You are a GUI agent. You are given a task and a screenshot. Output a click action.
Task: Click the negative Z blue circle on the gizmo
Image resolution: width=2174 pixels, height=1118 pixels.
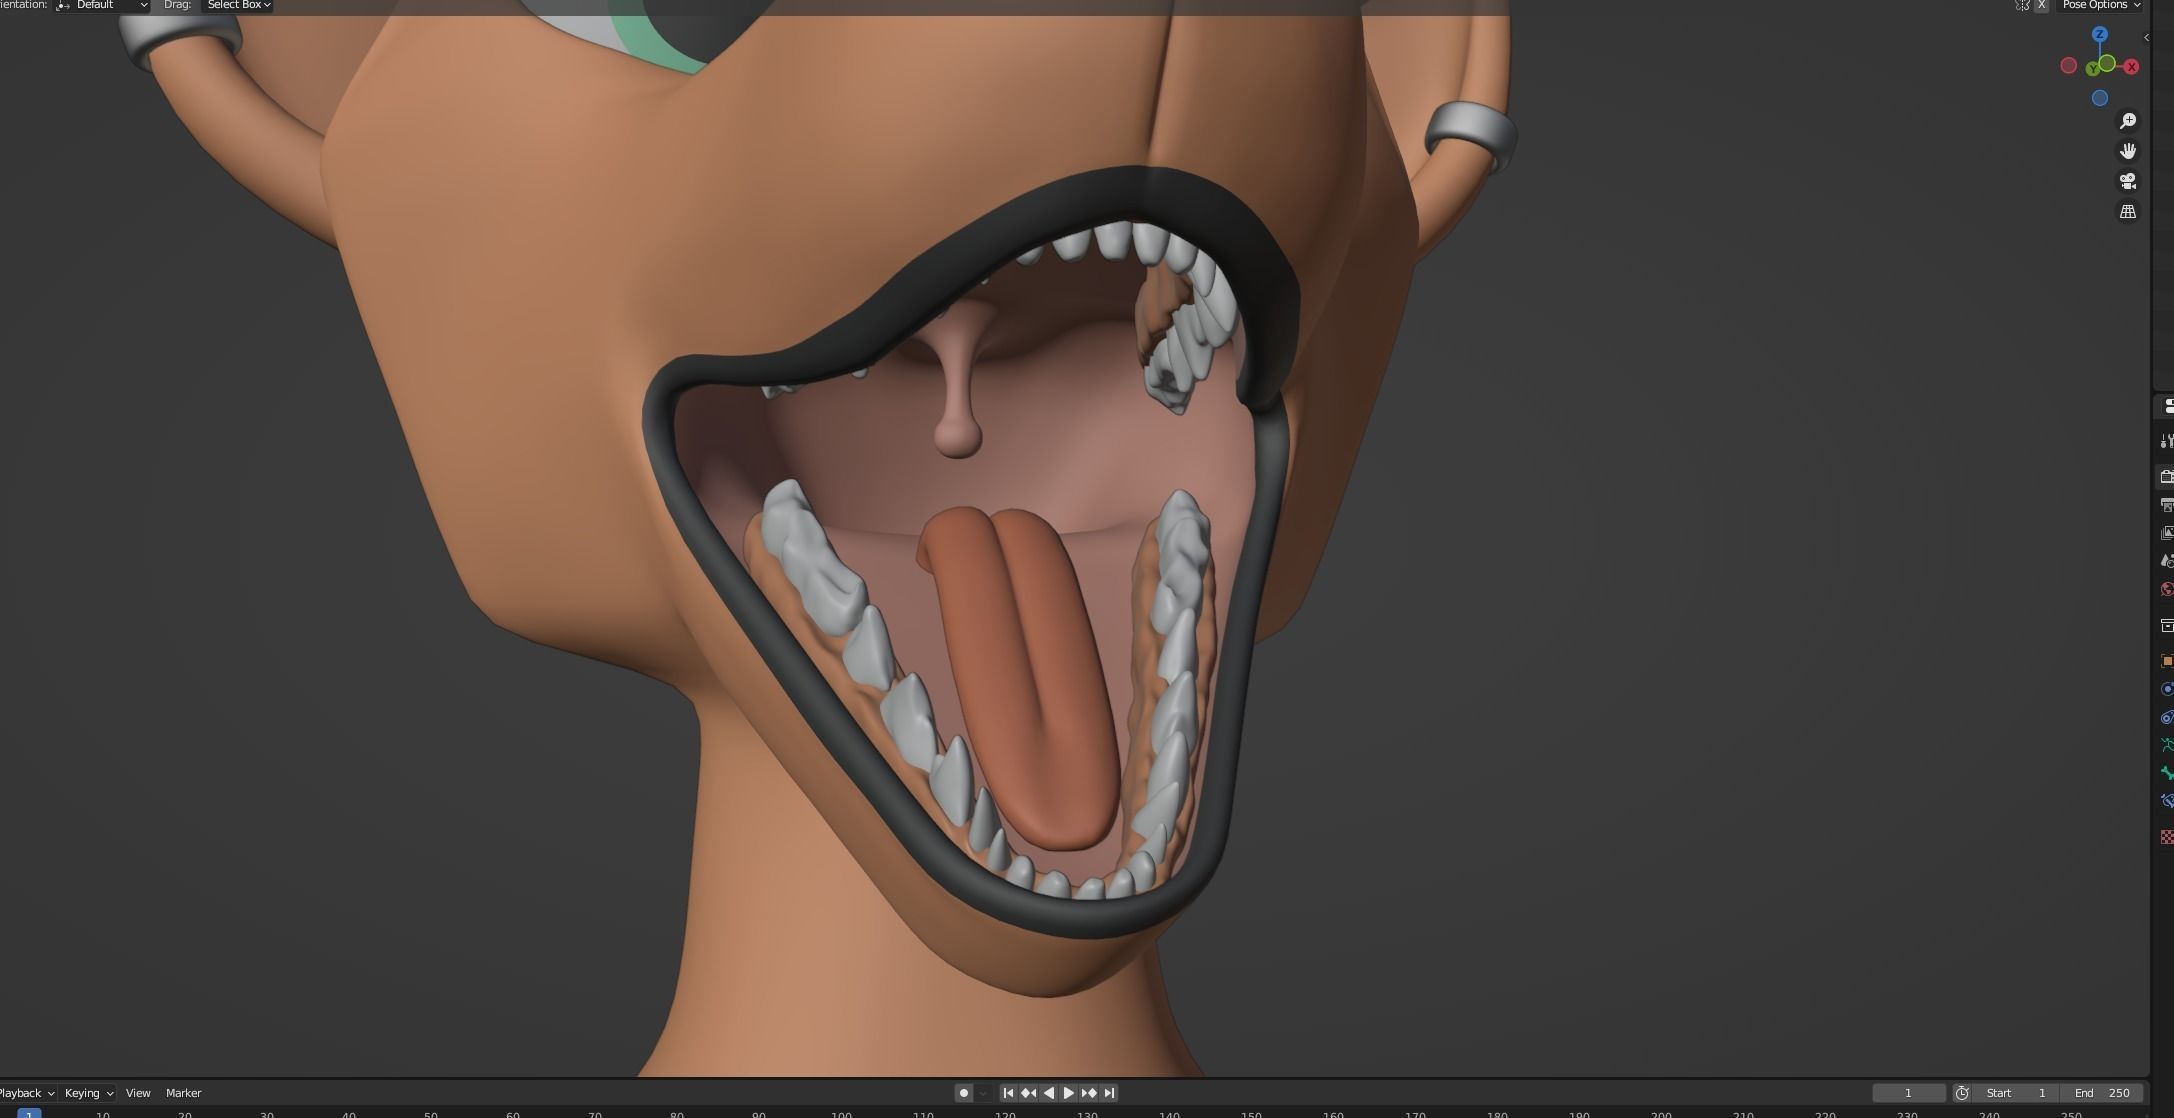click(2100, 98)
